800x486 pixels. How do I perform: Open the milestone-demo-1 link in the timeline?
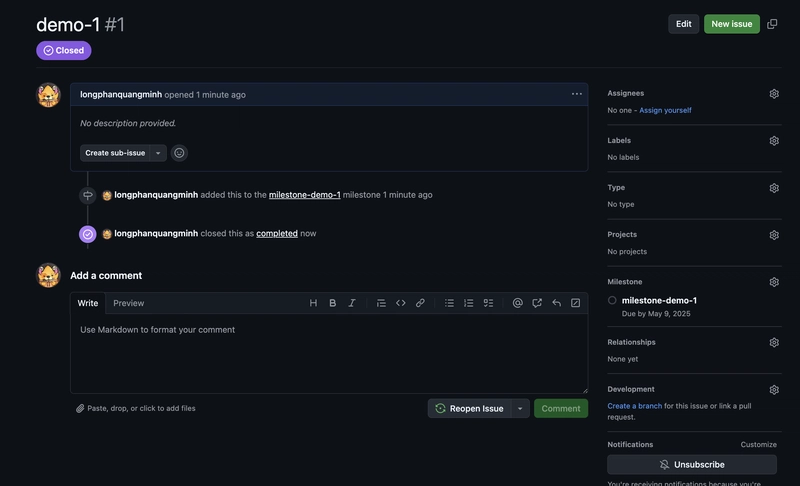[304, 195]
